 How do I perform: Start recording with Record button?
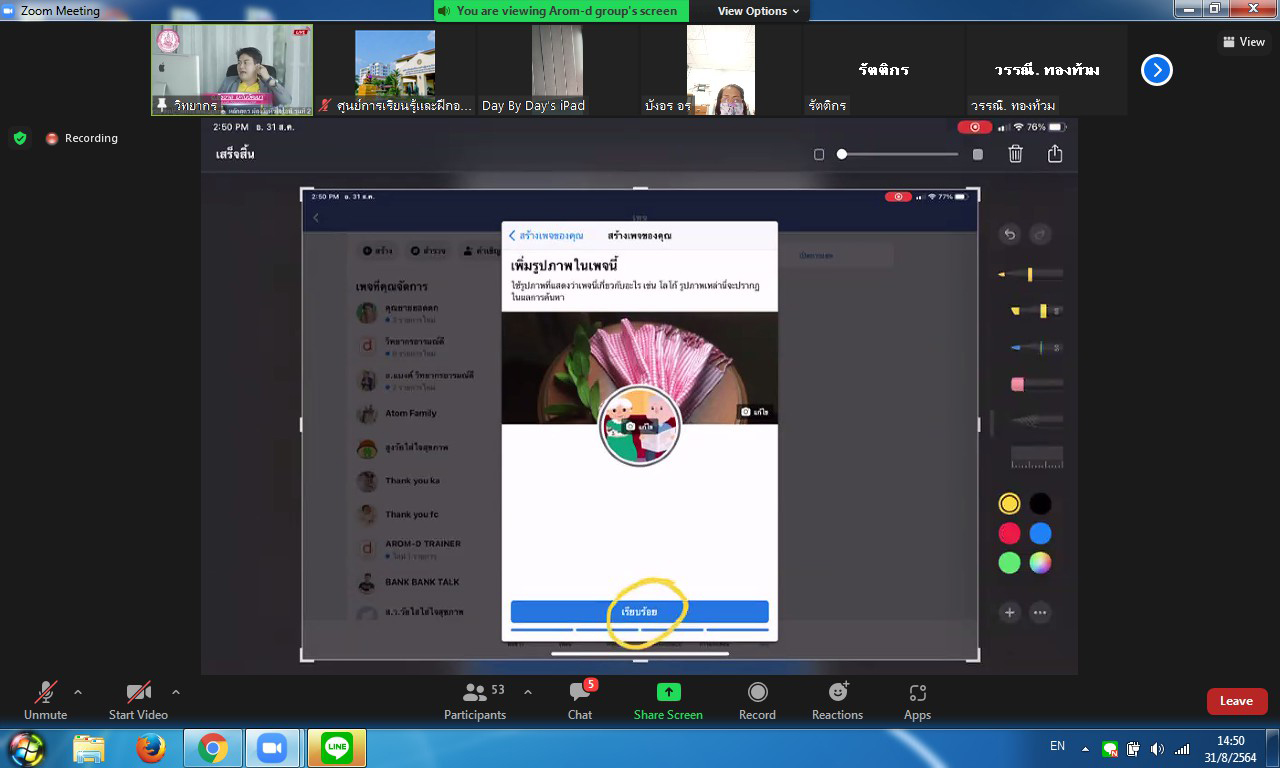[x=757, y=693]
